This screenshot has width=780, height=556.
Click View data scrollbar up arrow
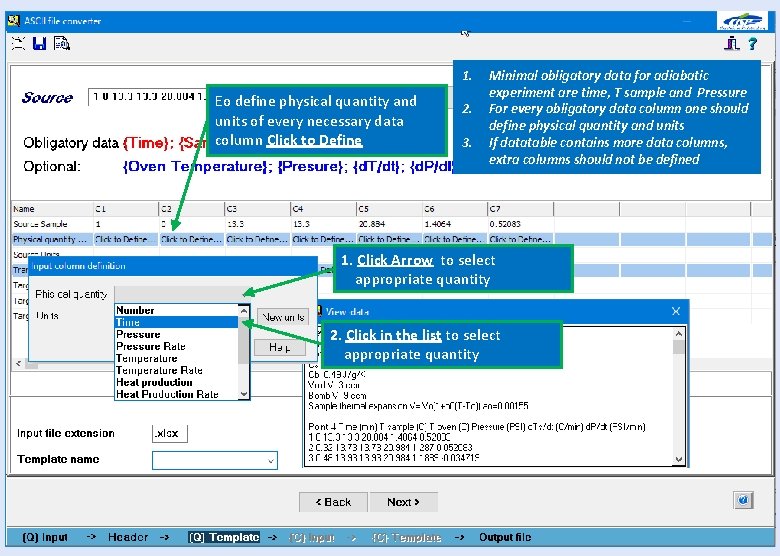679,334
